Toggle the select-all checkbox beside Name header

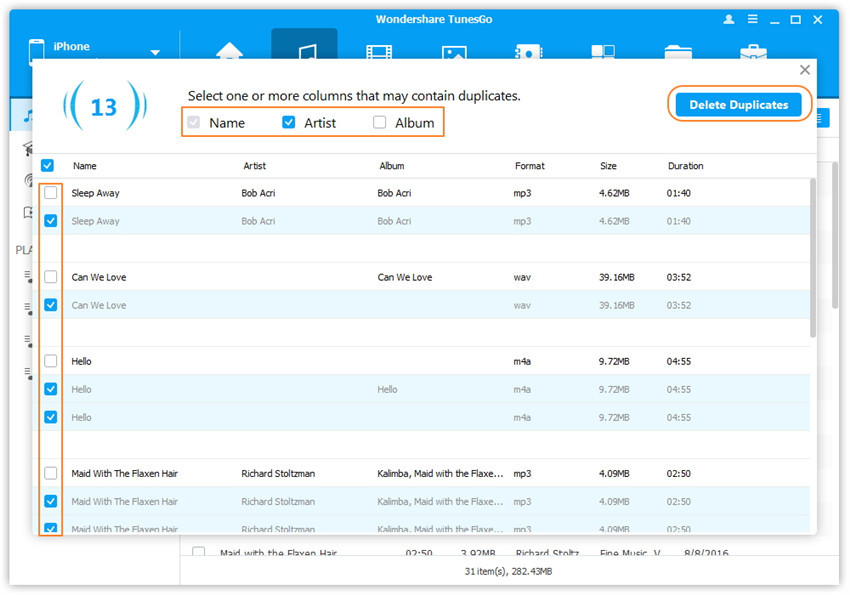48,166
